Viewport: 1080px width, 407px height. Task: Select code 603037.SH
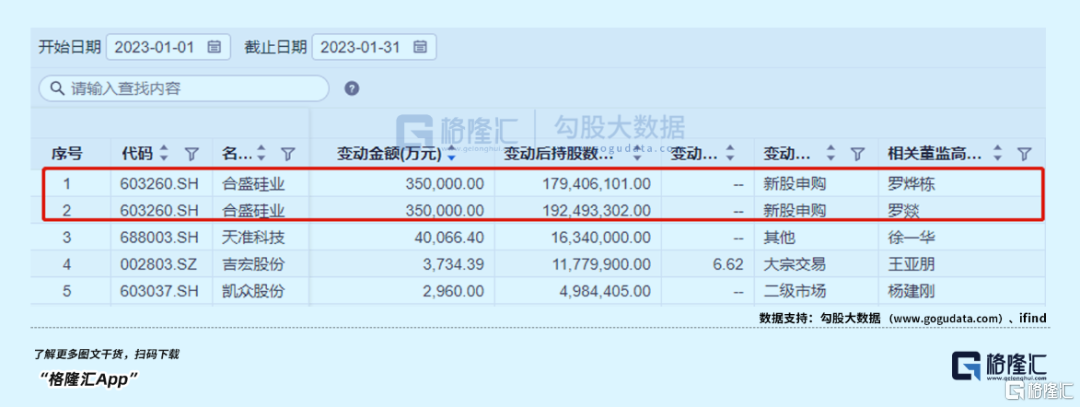click(x=160, y=291)
